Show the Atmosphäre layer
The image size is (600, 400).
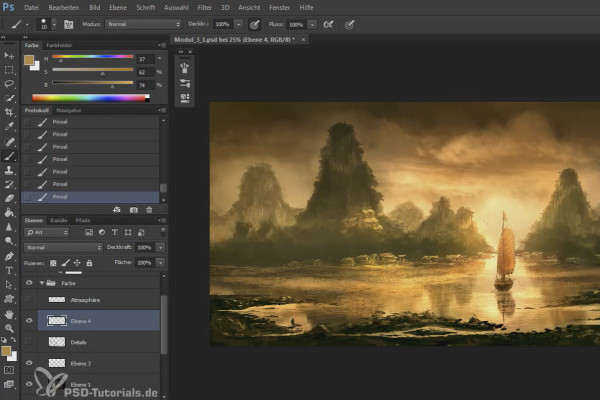(x=29, y=300)
